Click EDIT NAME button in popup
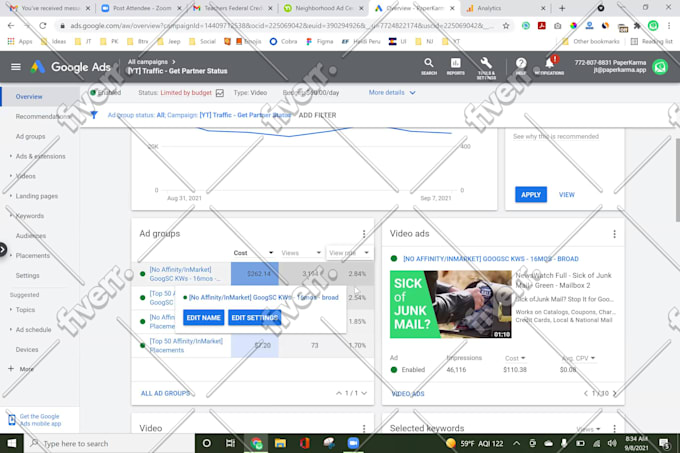 click(x=203, y=318)
